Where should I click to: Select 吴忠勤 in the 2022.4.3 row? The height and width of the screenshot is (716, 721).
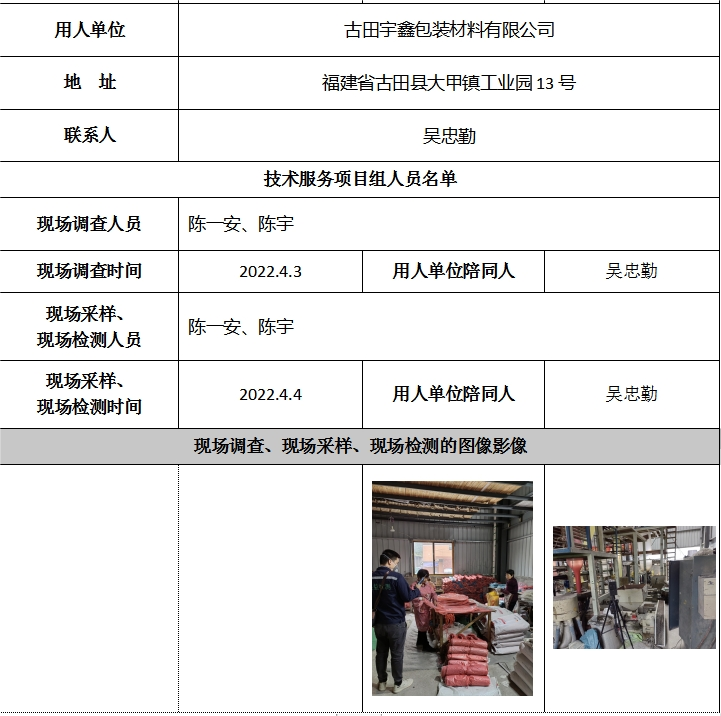tap(631, 271)
